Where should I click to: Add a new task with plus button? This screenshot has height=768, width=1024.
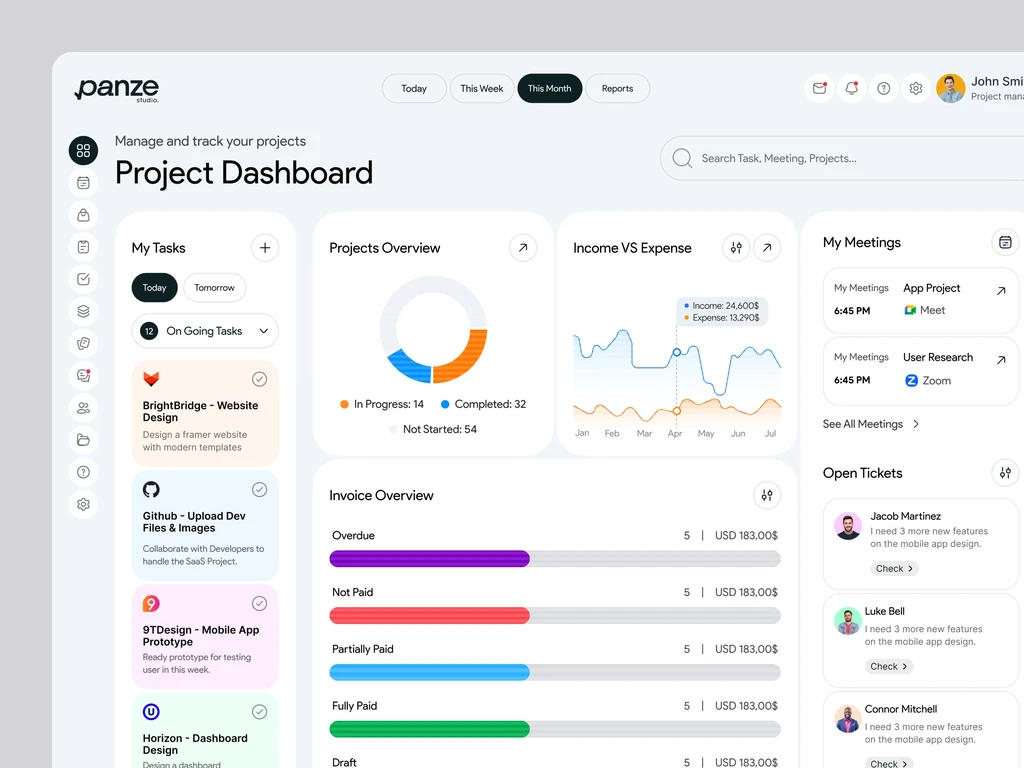pos(265,248)
